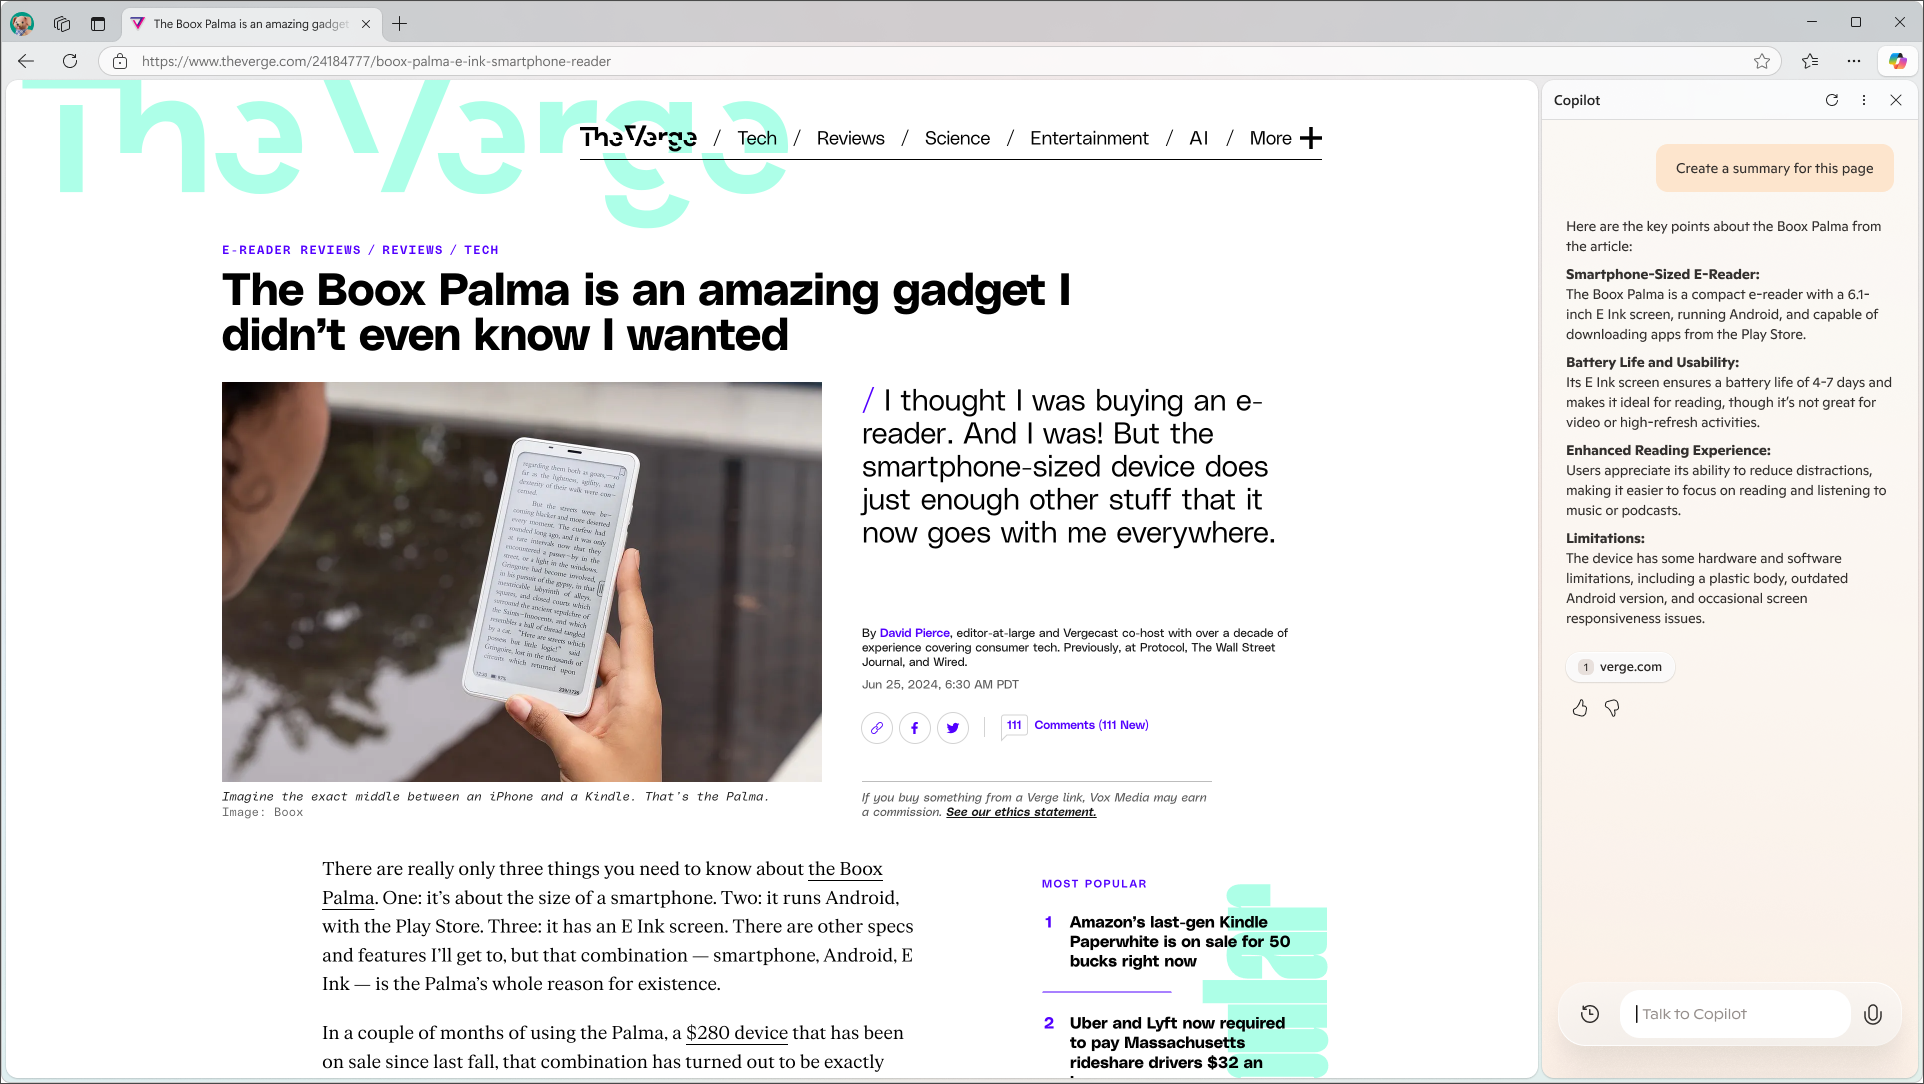Viewport: 1924px width, 1084px height.
Task: Create a summary for this page
Action: pyautogui.click(x=1775, y=168)
